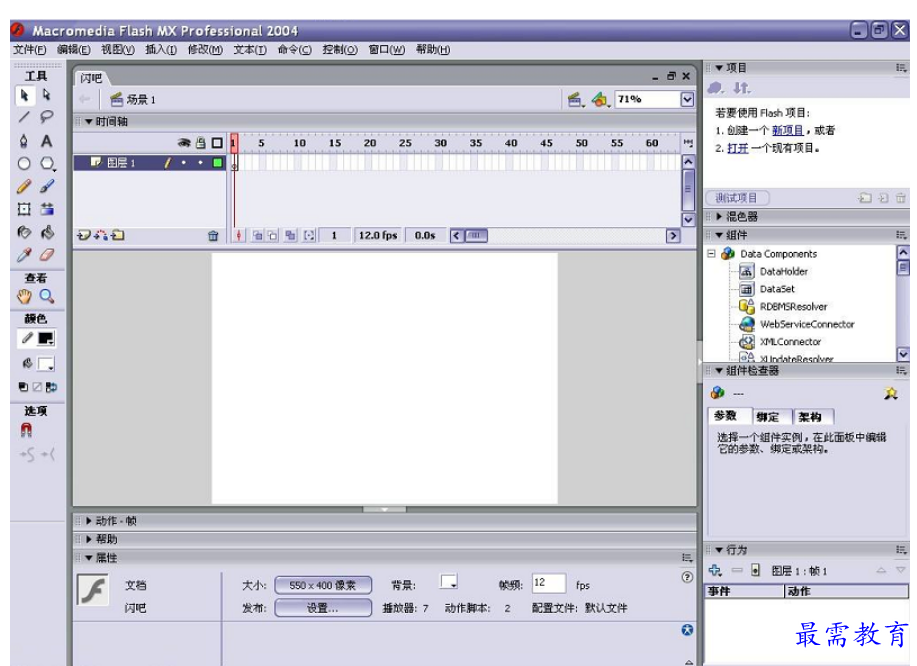This screenshot has width=917, height=666.
Task: Collapse the 属性 panel
Action: 89,558
